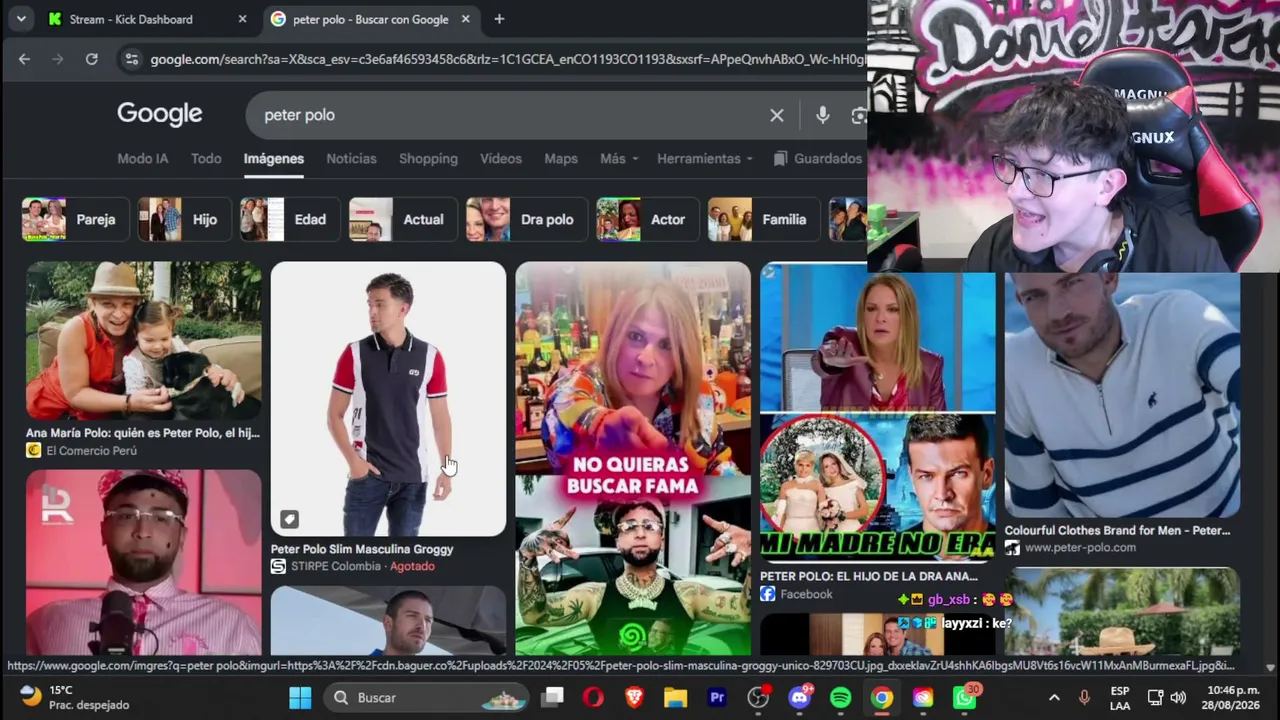Start voice search with the microphone icon

pyautogui.click(x=822, y=115)
